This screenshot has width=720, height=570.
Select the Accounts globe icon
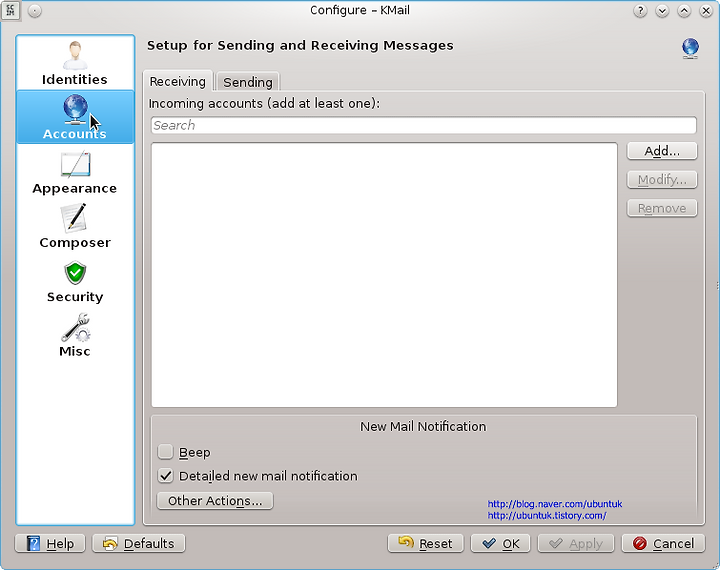pyautogui.click(x=75, y=109)
